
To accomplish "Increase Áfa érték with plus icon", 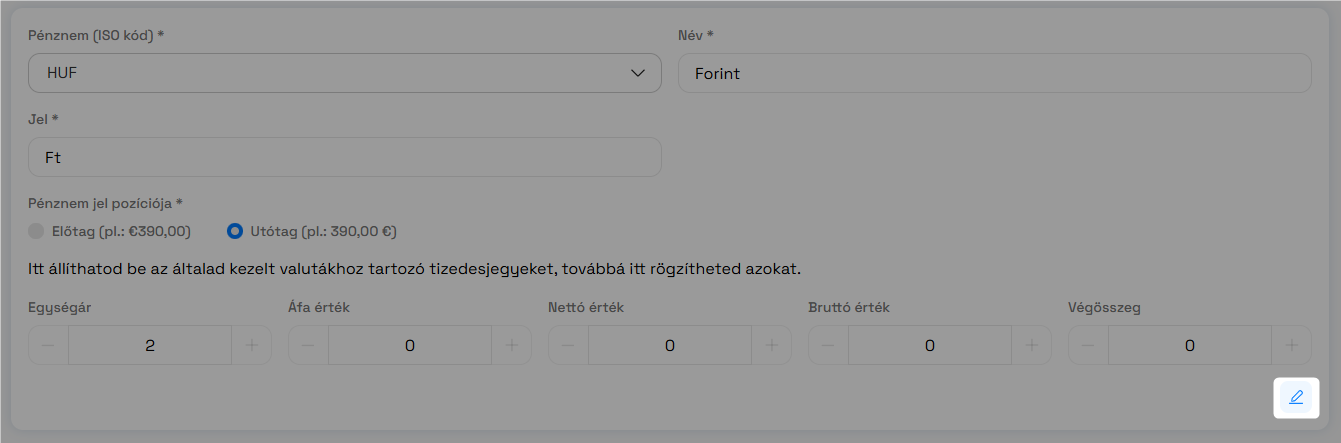I will [x=512, y=345].
